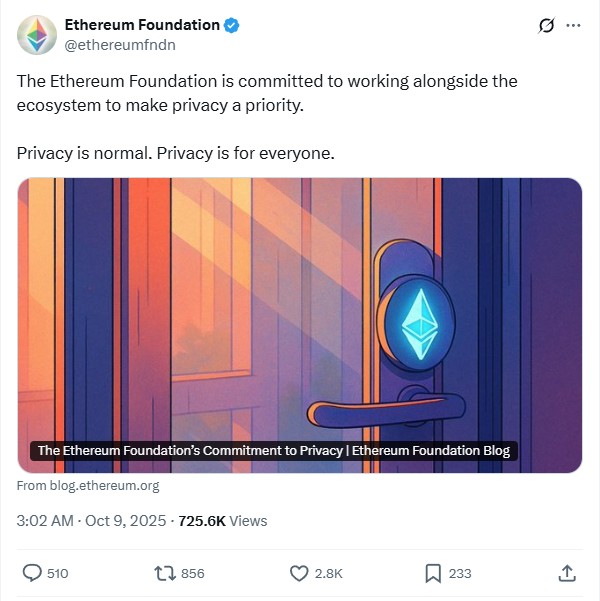Bookmark the post with the bookmark icon
Screen dimensions: 600x601
(433, 573)
